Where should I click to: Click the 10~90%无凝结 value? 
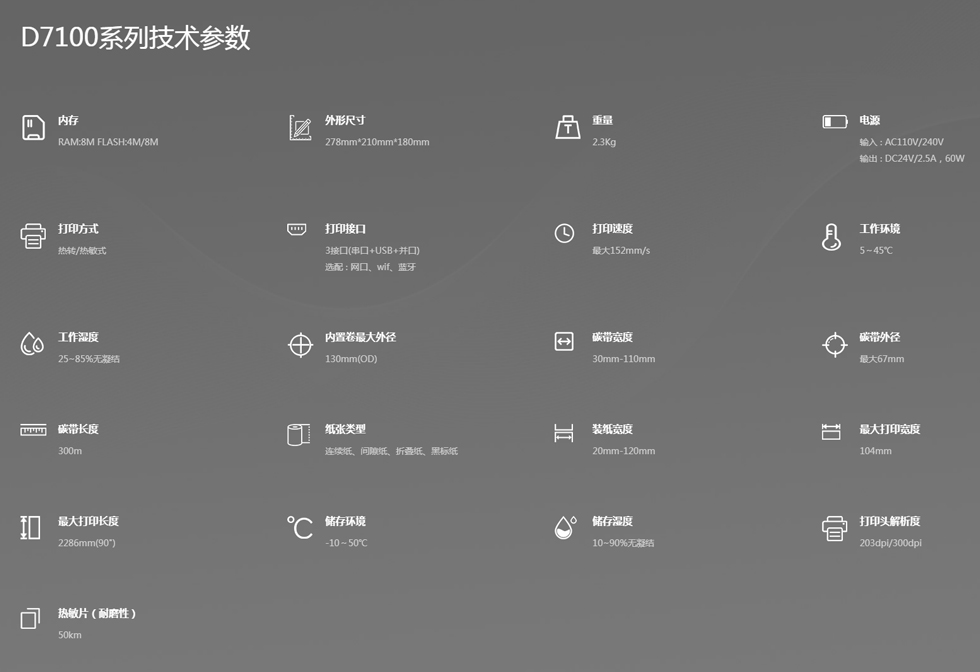[x=623, y=543]
